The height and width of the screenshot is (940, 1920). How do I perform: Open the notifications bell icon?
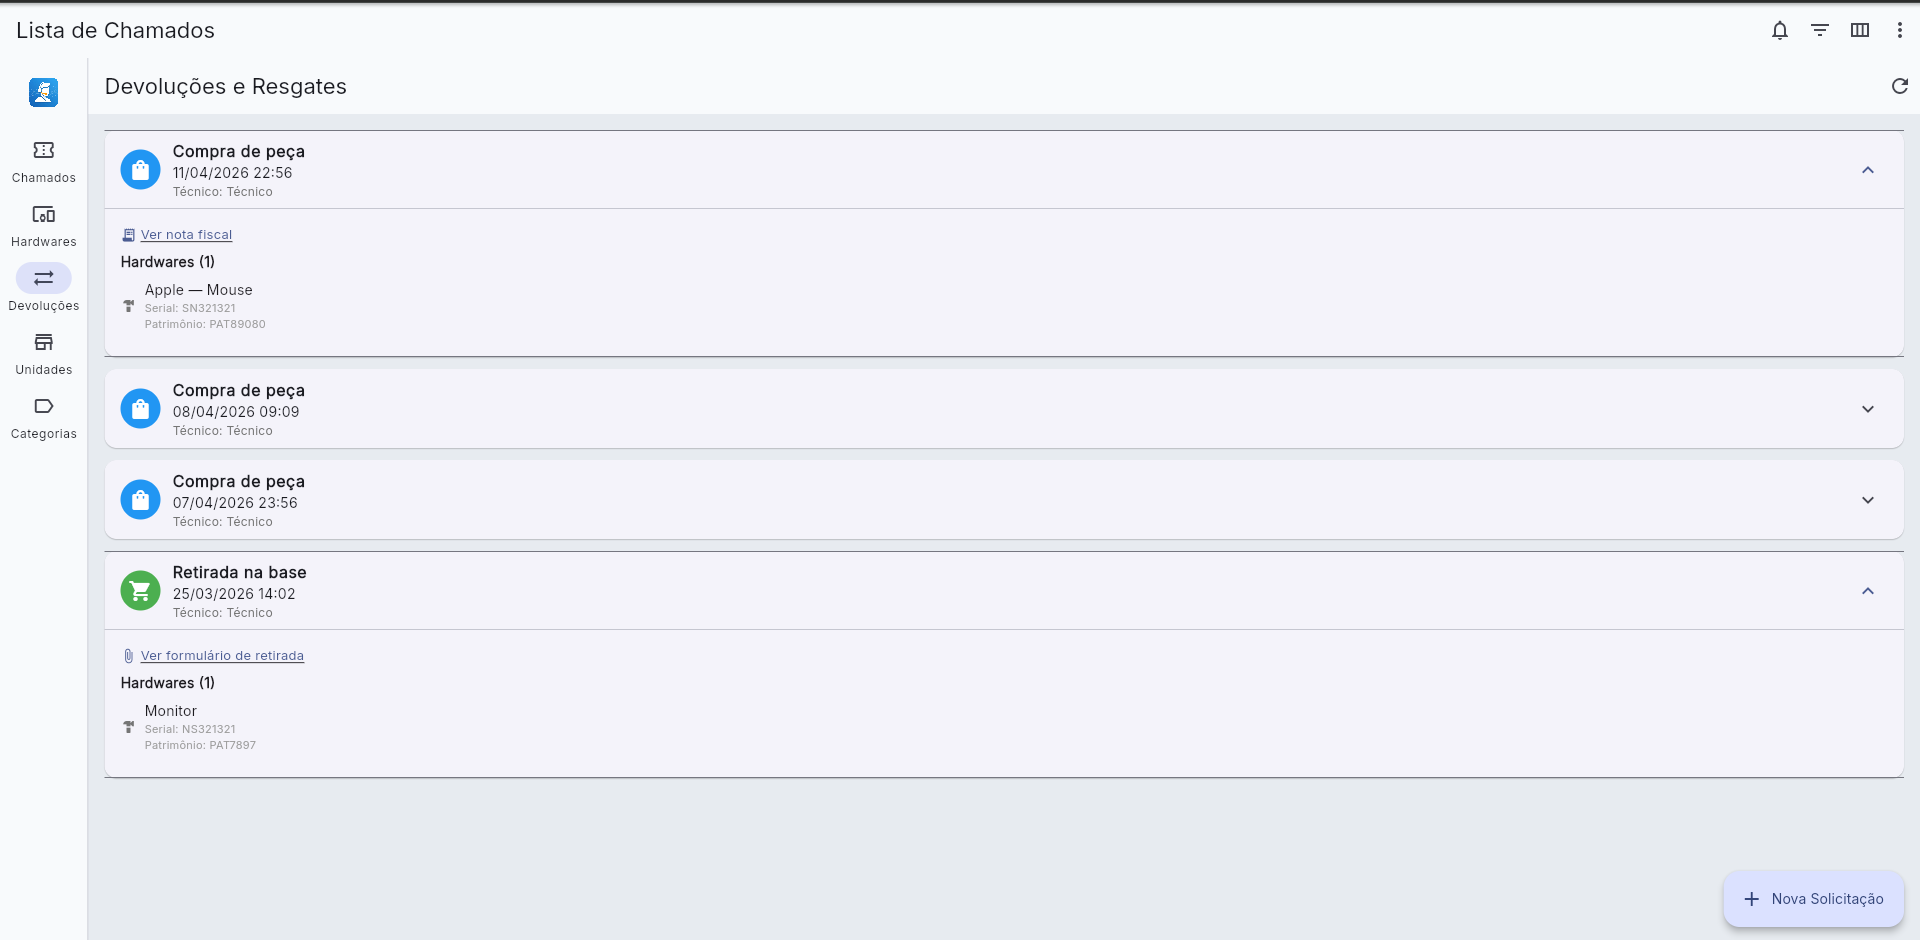(x=1780, y=30)
